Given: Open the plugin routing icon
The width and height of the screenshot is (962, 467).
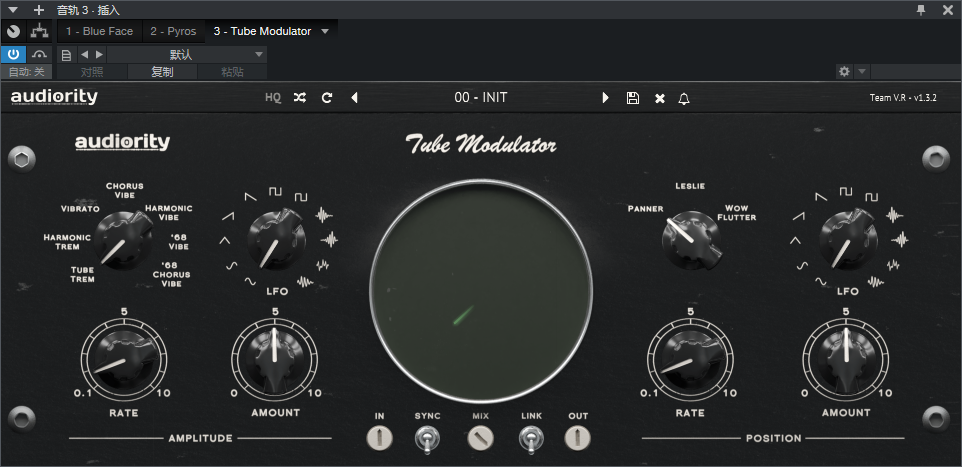Looking at the screenshot, I should (39, 31).
